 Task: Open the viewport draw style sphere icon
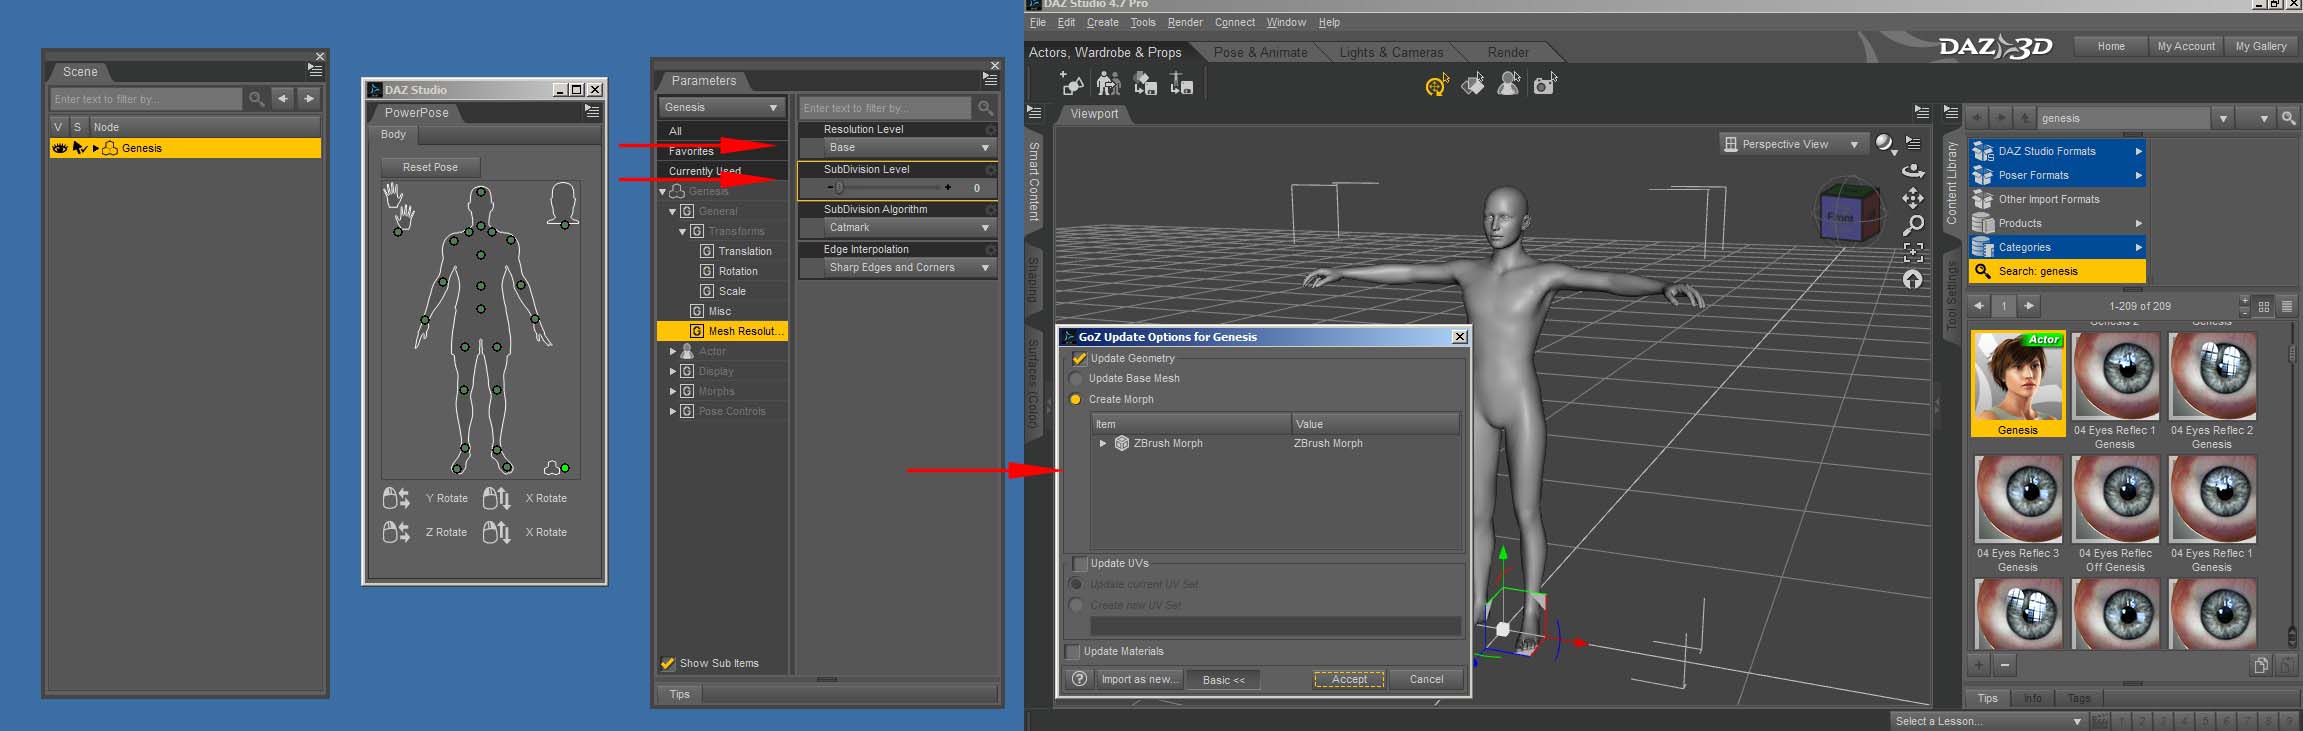1885,144
